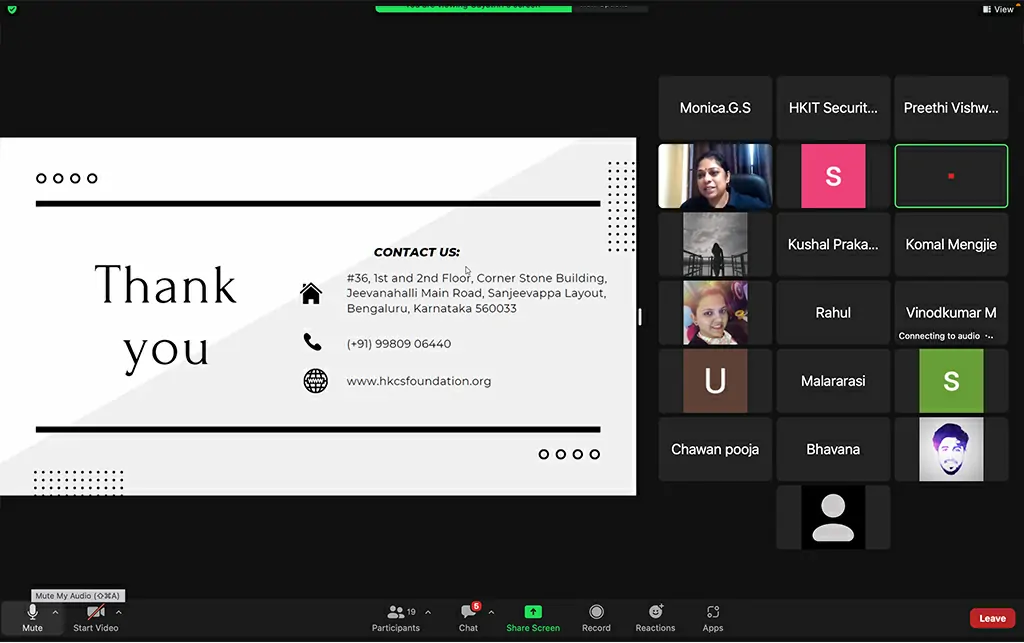Select the speaking woman's video tile
The width and height of the screenshot is (1024, 643).
pyautogui.click(x=715, y=176)
